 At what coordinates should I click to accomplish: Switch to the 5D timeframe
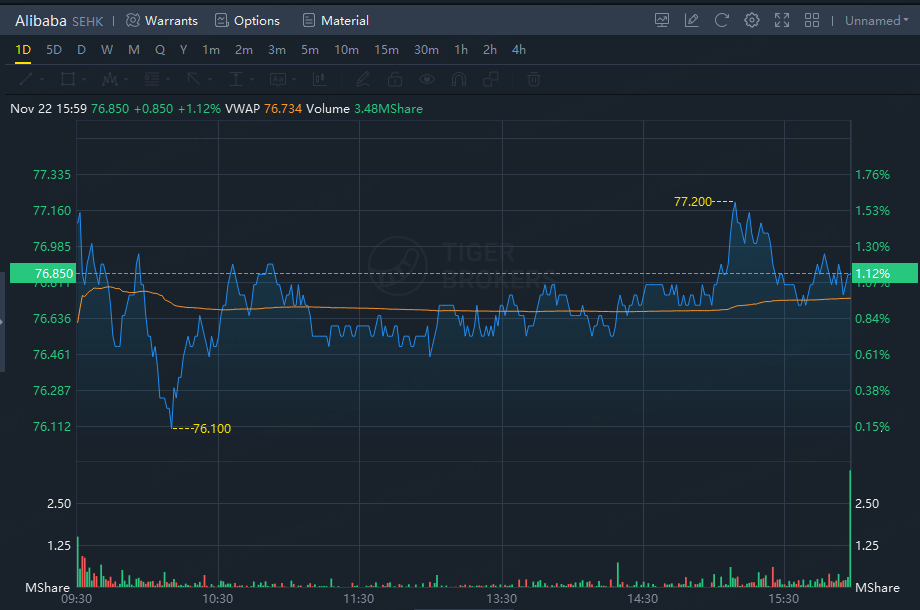[54, 50]
